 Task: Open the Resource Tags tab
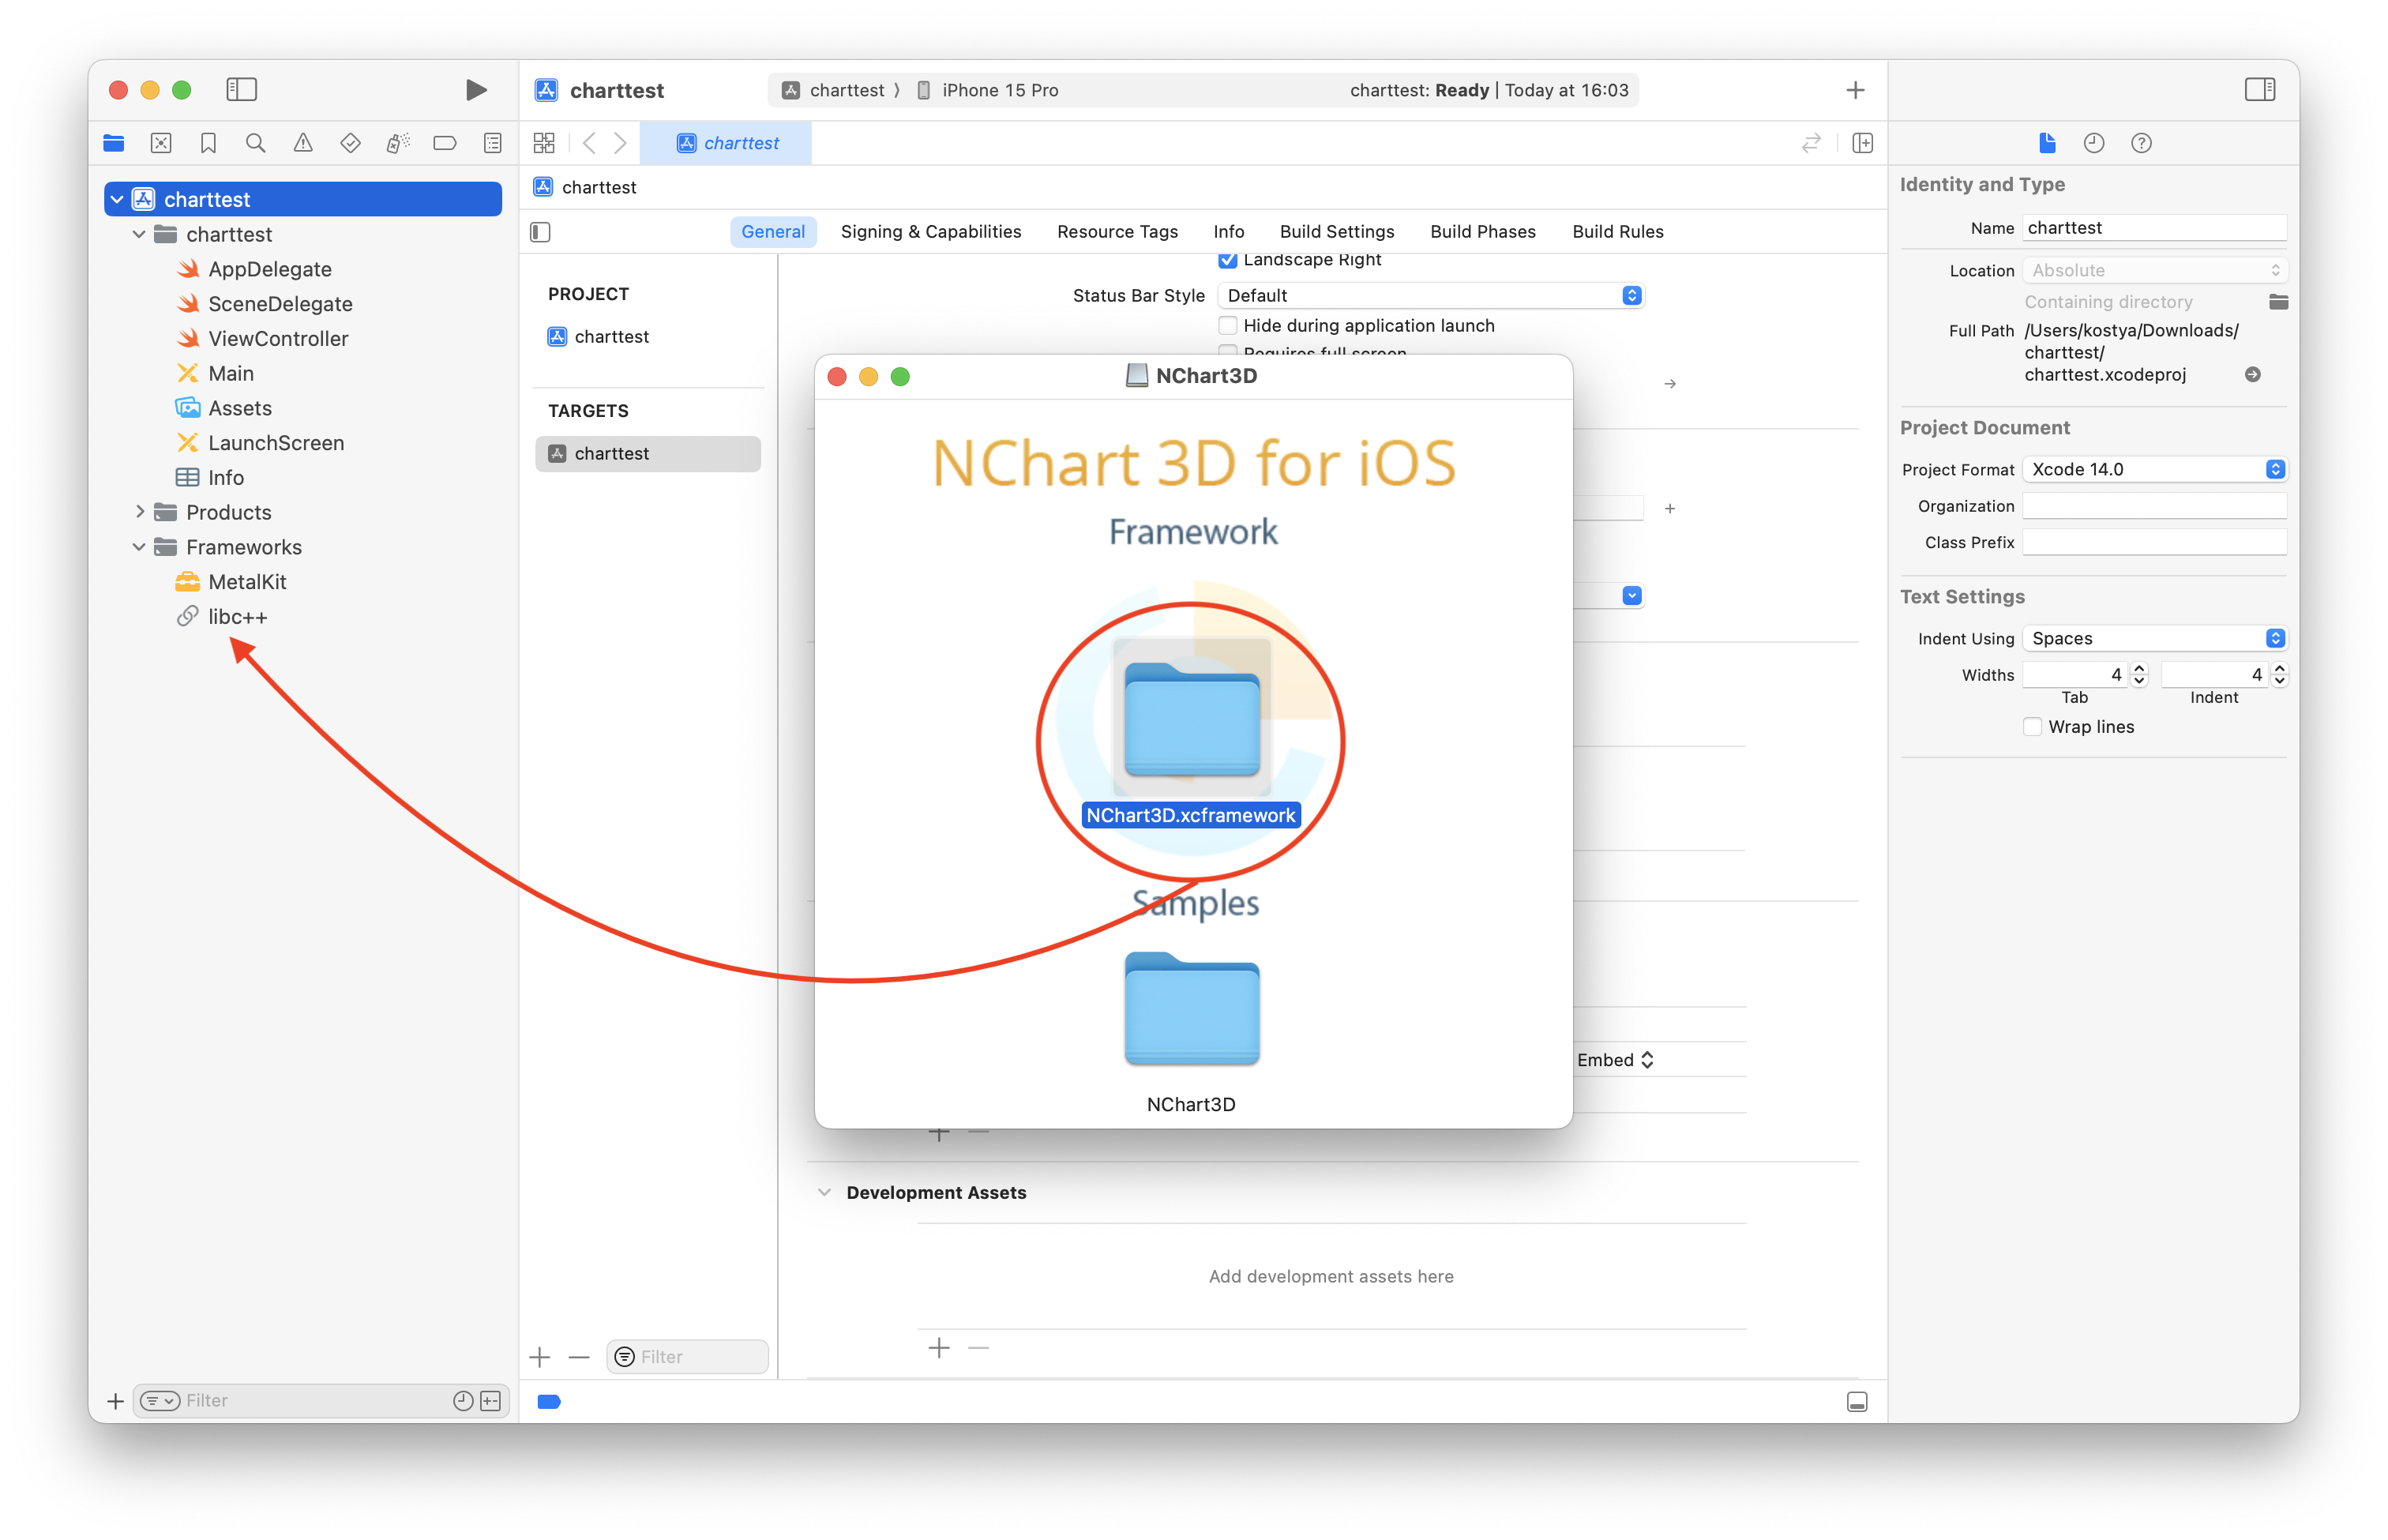point(1117,232)
